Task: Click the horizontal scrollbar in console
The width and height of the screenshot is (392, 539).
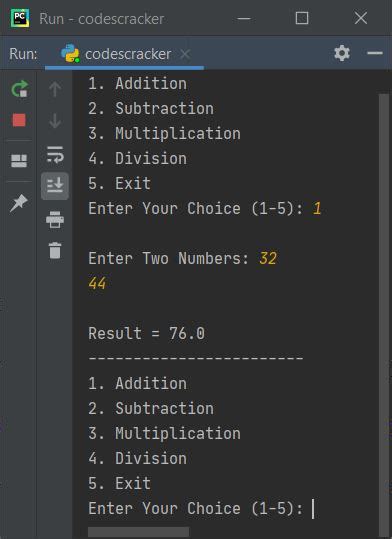Action: coord(139,532)
